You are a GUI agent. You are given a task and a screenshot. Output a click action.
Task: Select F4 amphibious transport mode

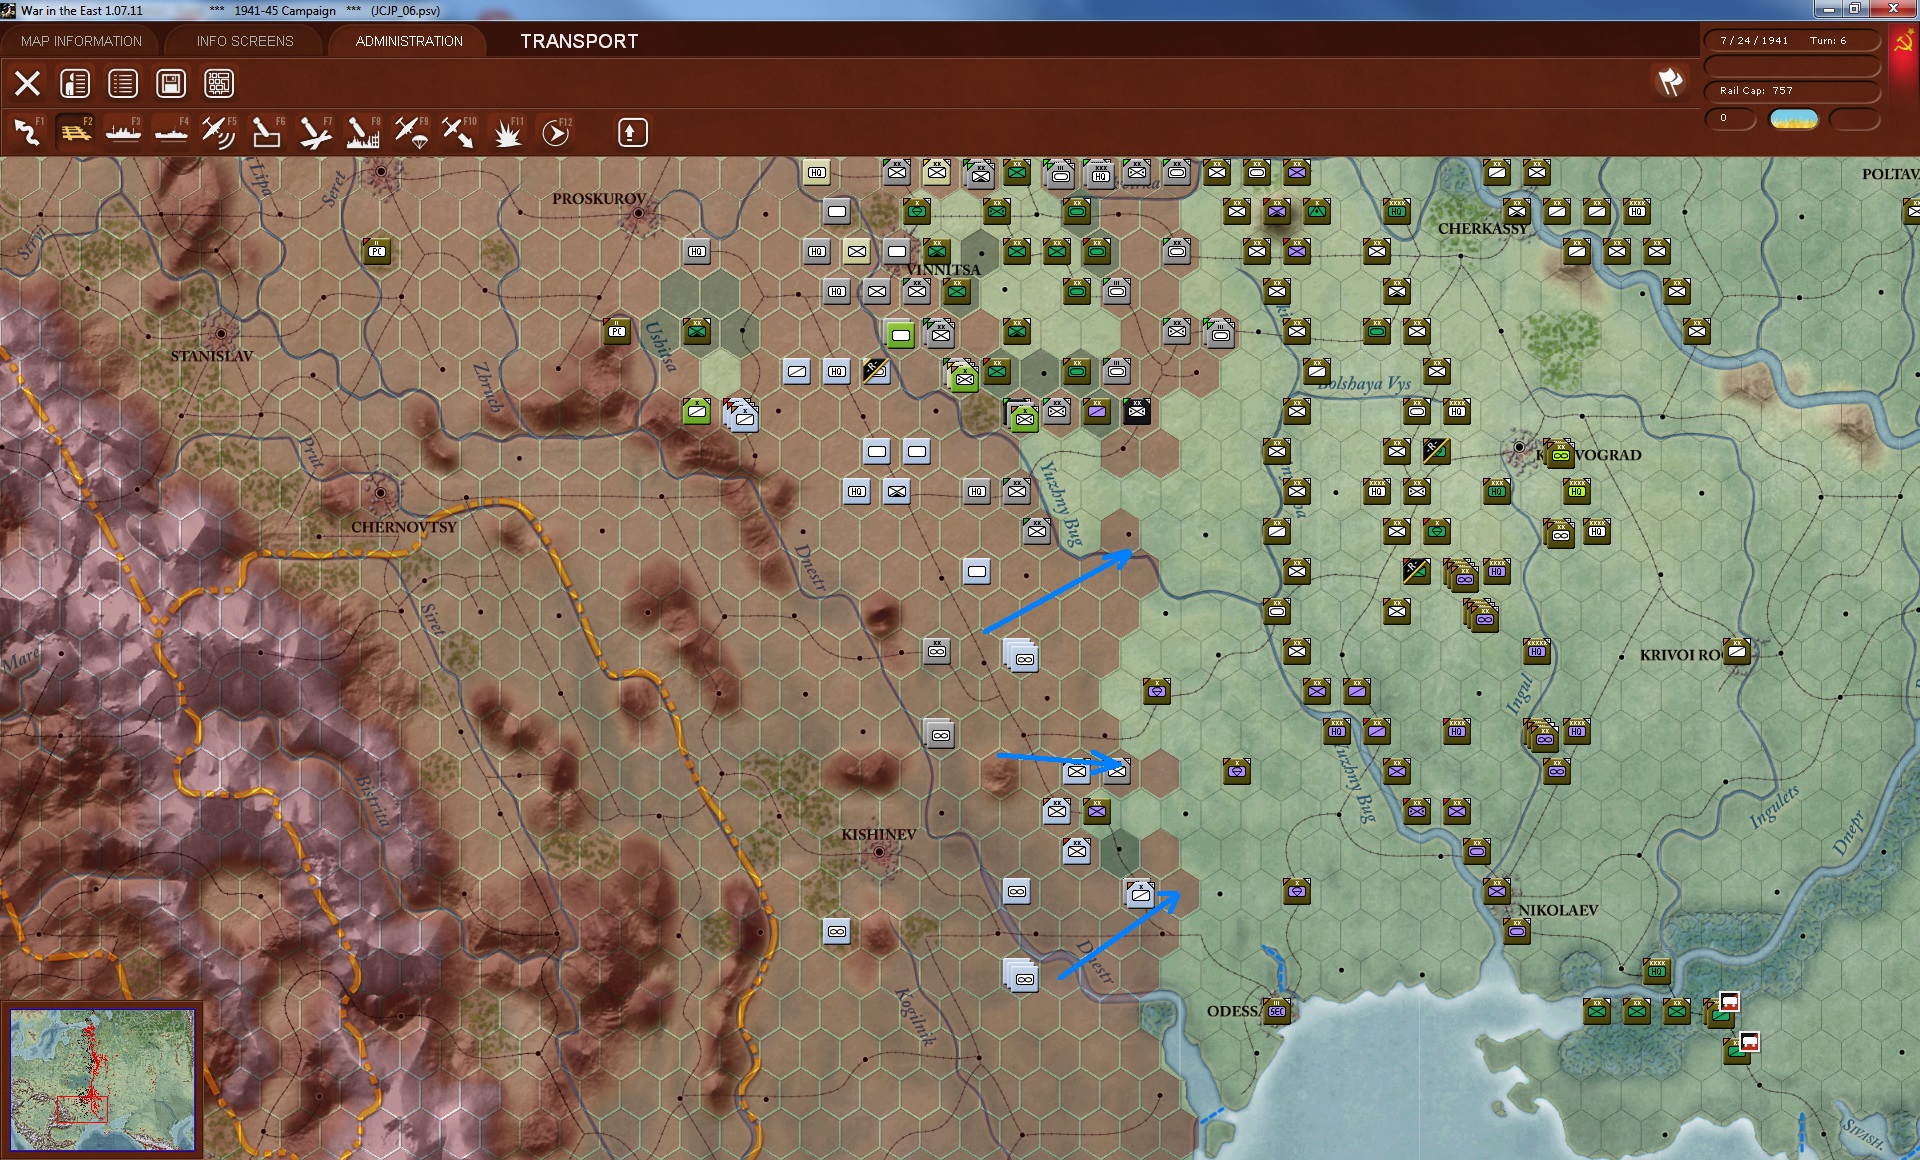click(171, 132)
